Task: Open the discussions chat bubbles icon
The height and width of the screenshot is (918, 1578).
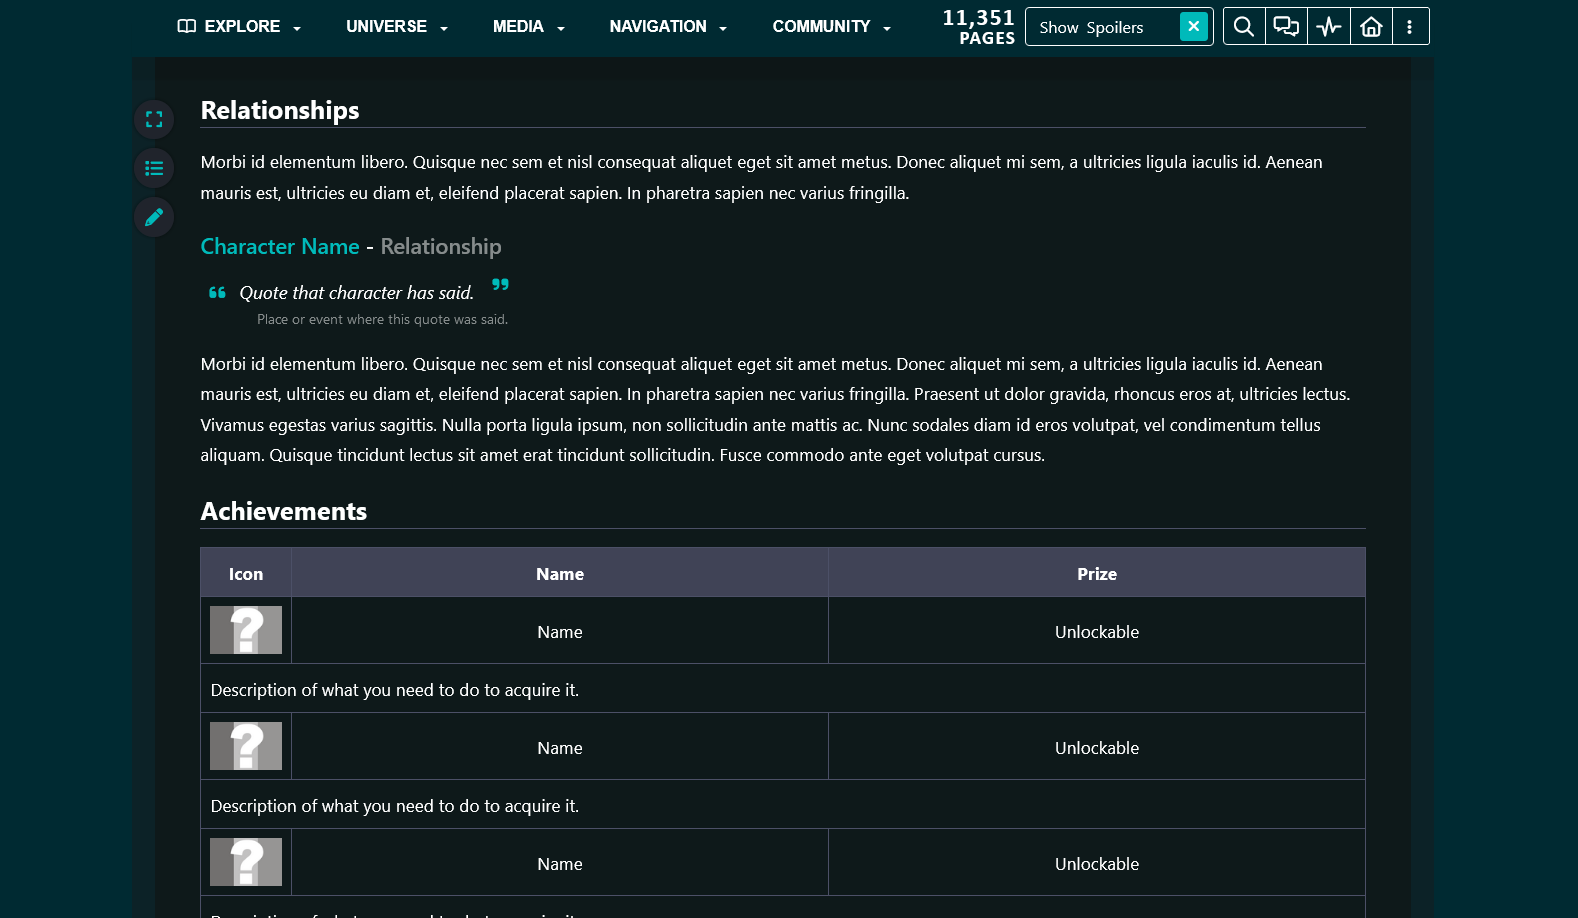Action: coord(1286,27)
